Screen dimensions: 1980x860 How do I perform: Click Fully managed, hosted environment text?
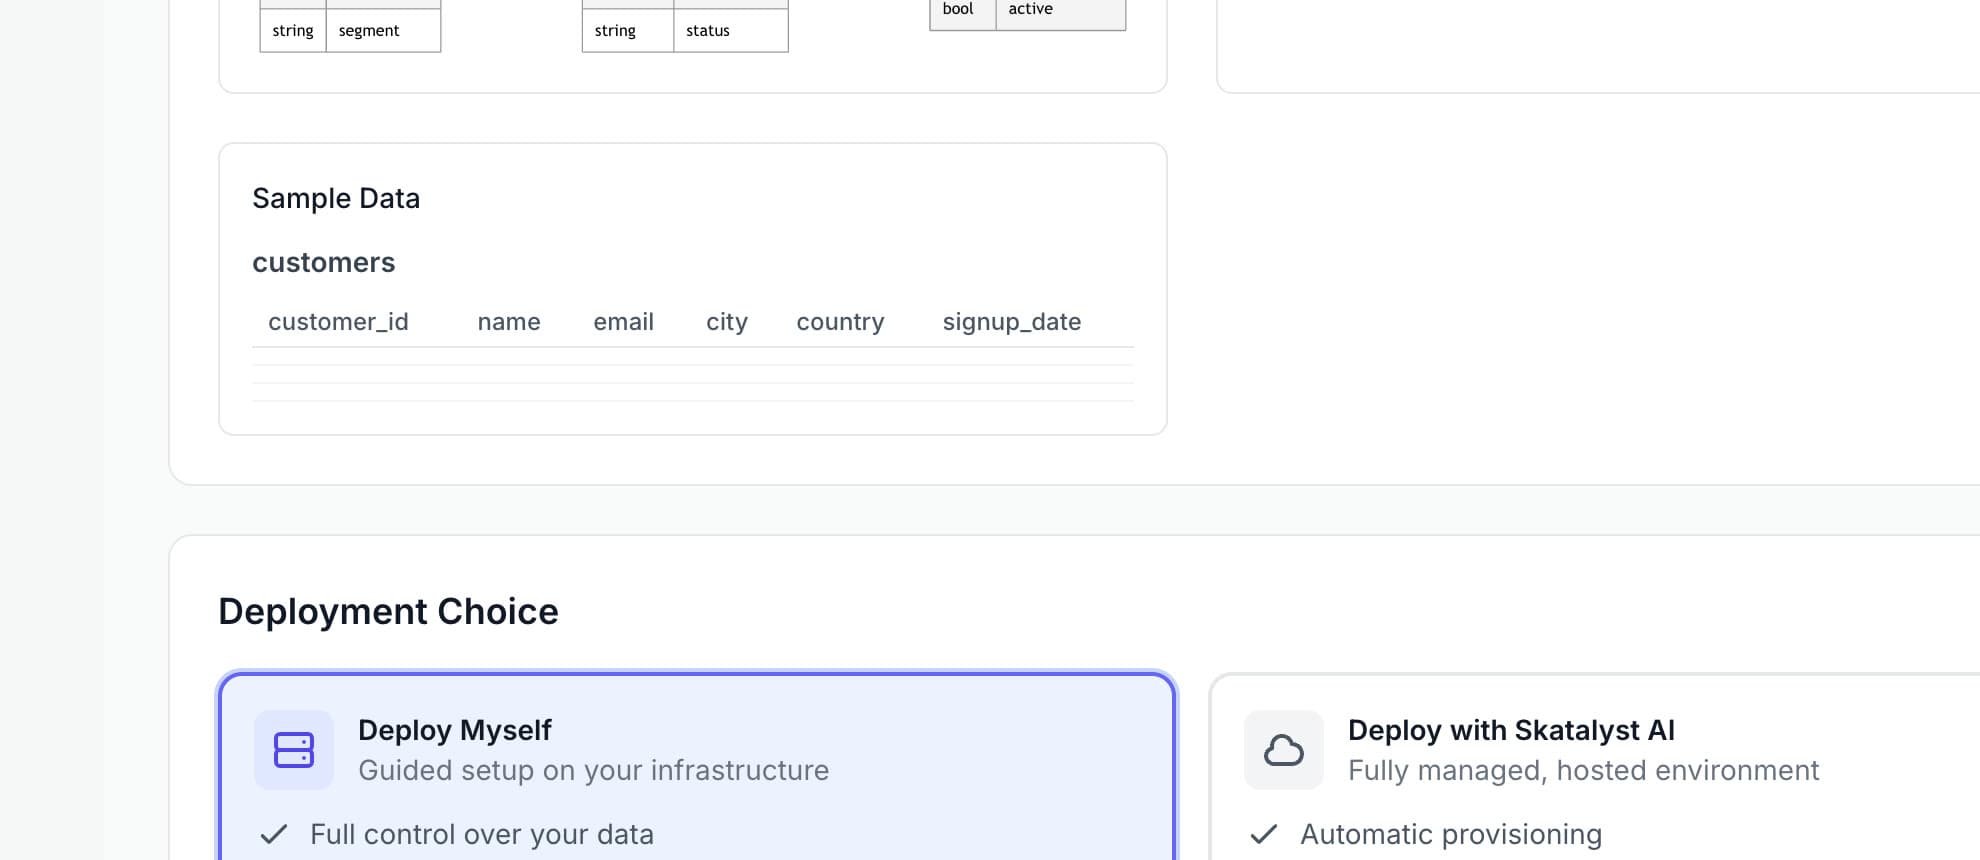click(1584, 770)
